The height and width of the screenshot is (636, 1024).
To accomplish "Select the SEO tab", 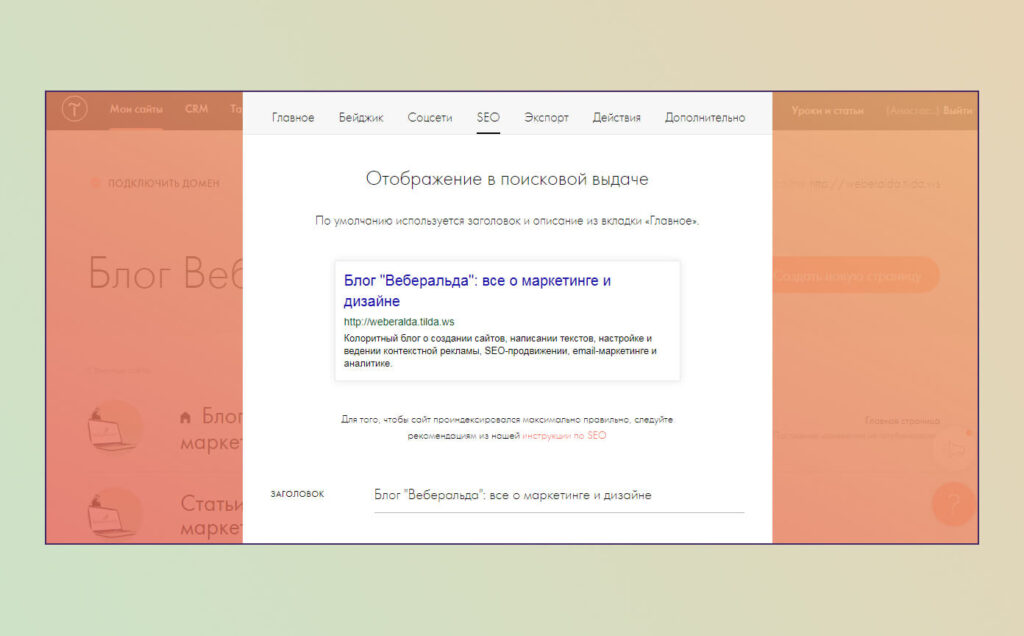I will pos(488,118).
